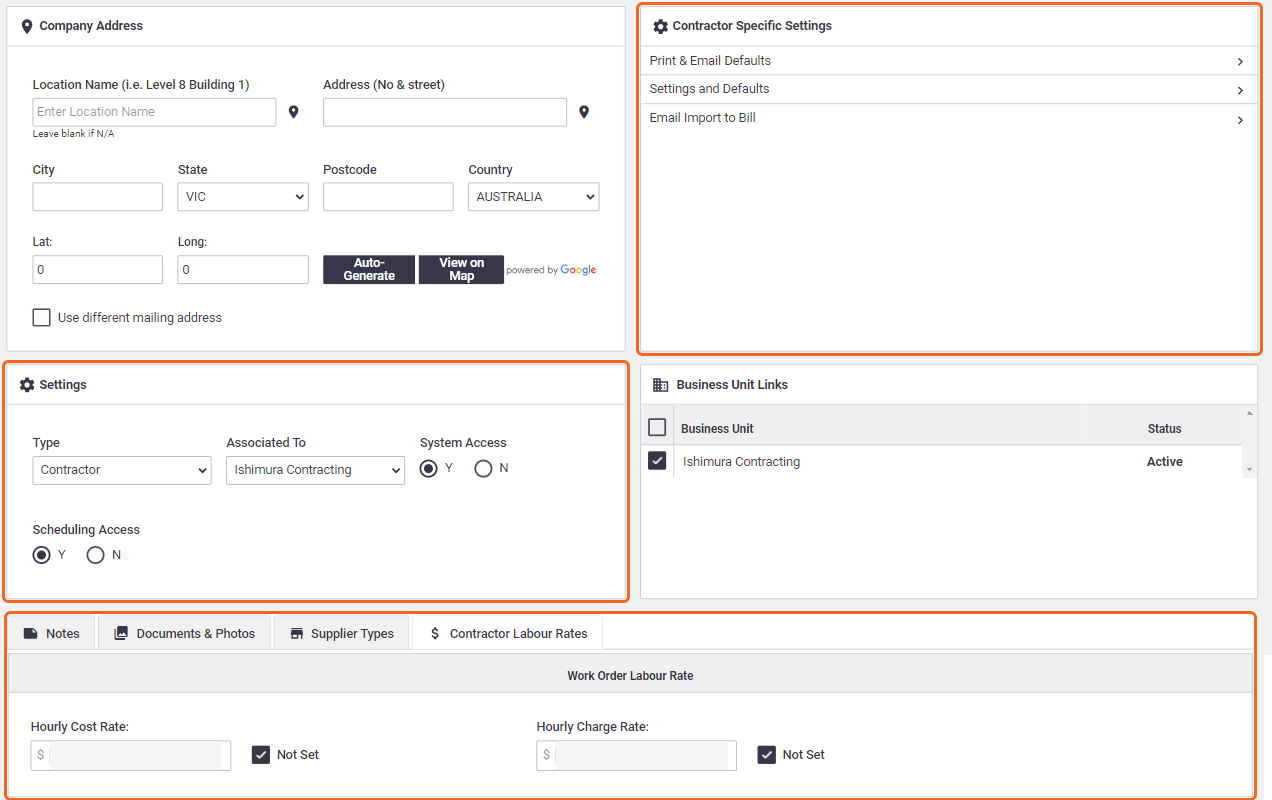Image resolution: width=1272 pixels, height=800 pixels.
Task: Click the dollar icon on Contractor Labour Rates
Action: tap(435, 633)
